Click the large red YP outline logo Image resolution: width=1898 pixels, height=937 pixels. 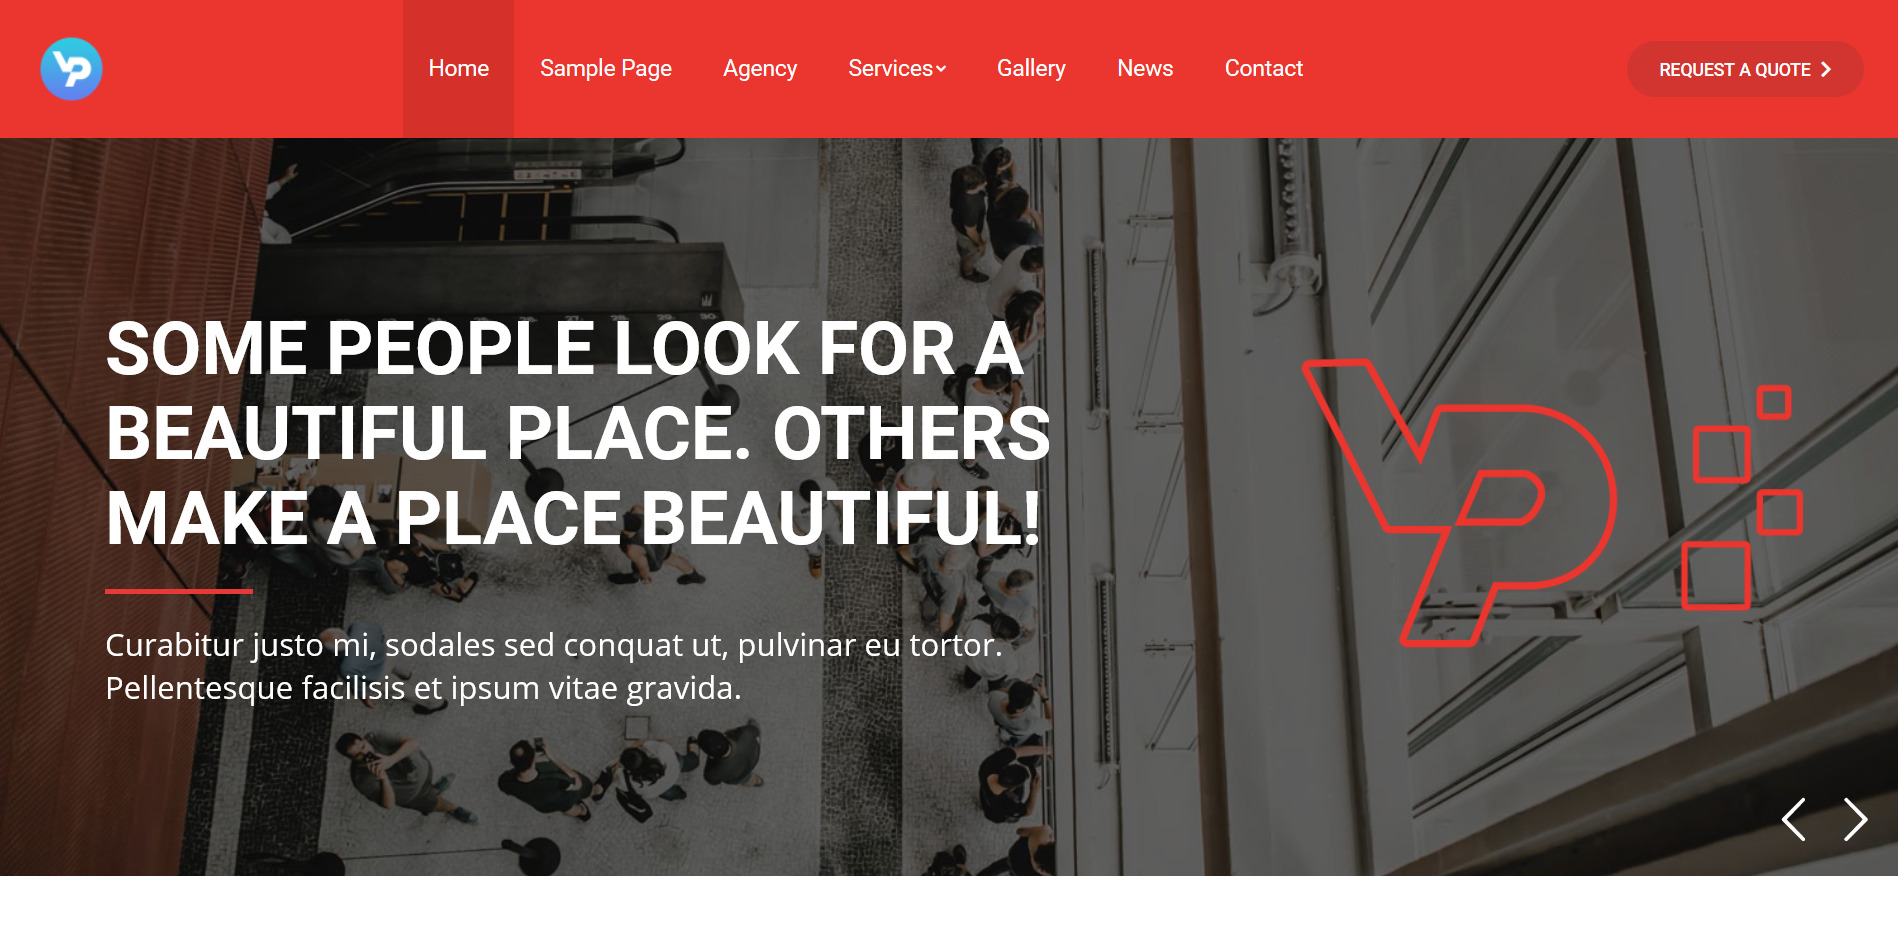click(1459, 502)
